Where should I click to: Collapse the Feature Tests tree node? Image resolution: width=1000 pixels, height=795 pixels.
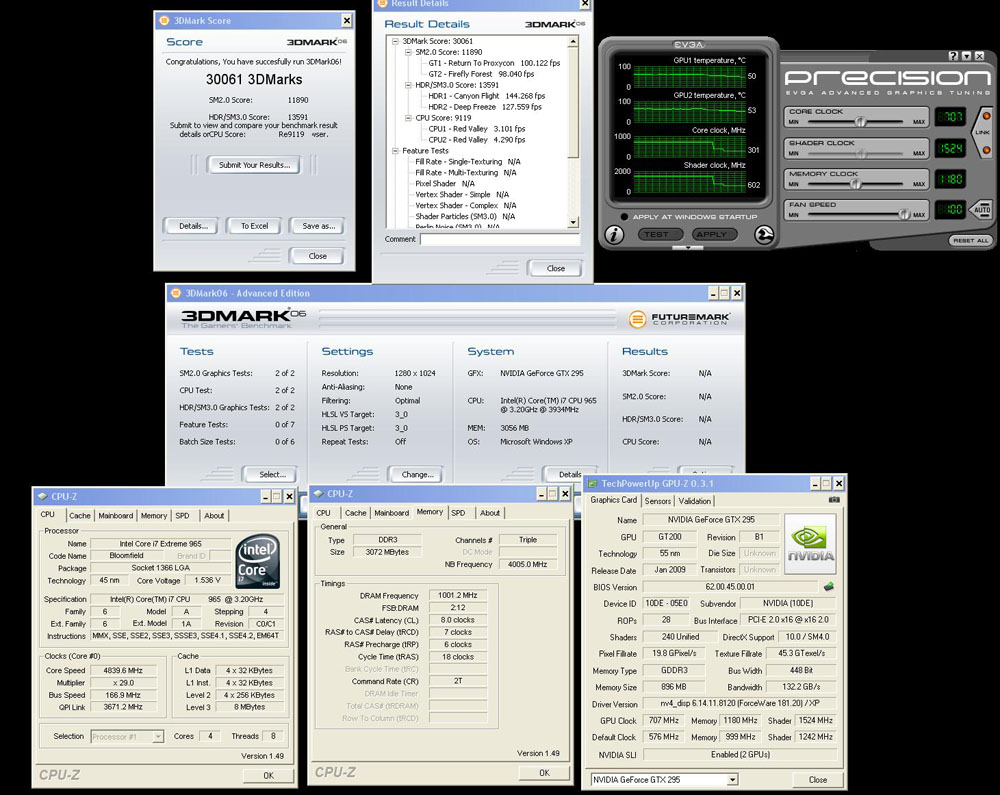click(395, 151)
